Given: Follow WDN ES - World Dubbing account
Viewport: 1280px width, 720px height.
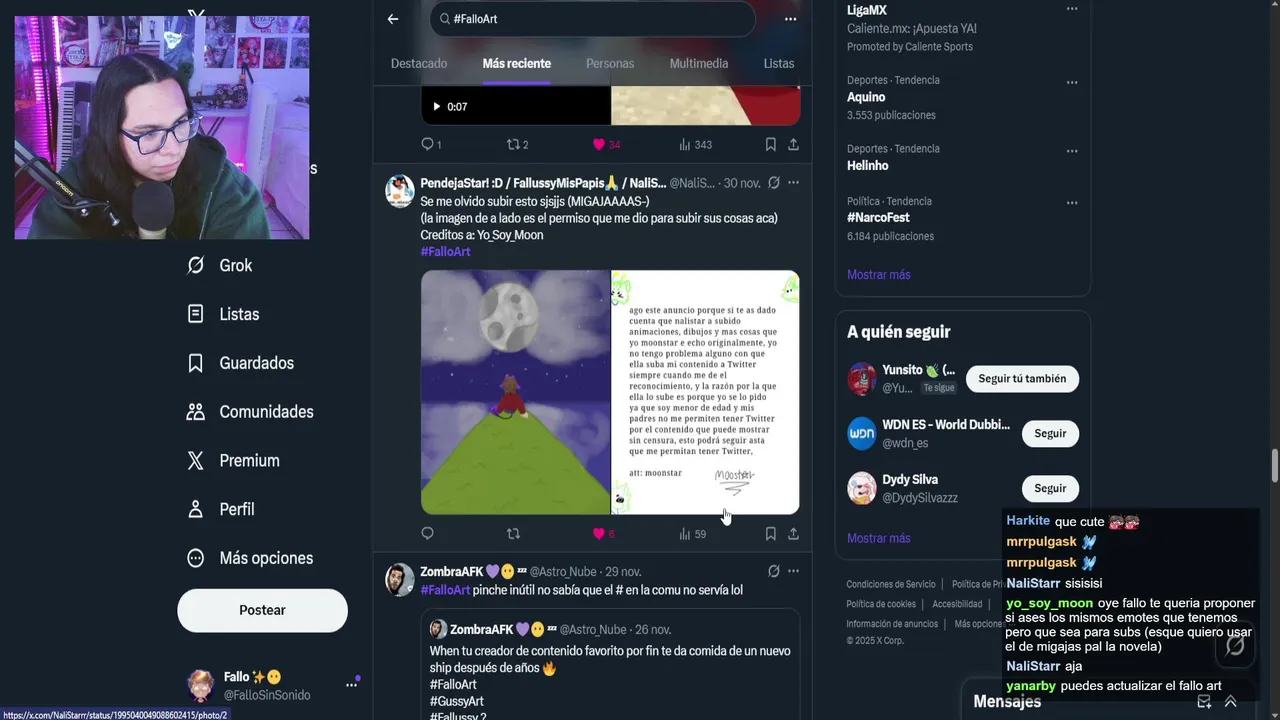Looking at the screenshot, I should [1050, 433].
